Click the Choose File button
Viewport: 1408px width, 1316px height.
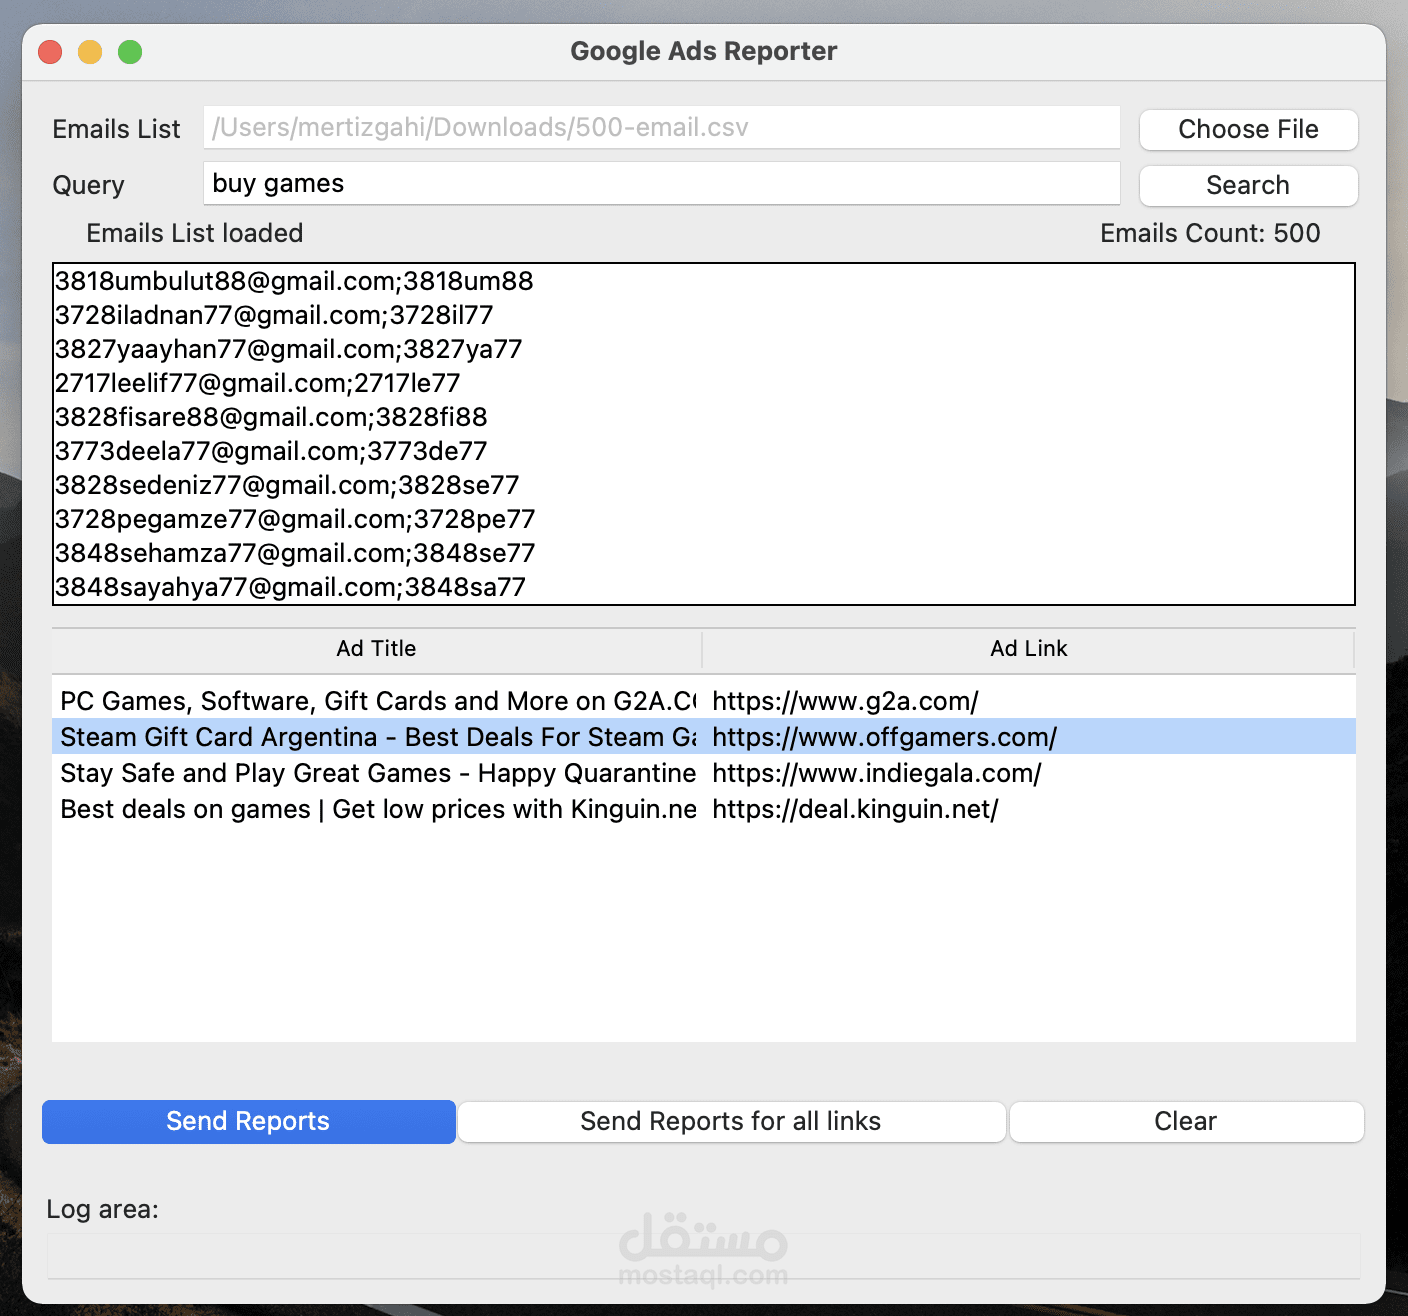pos(1247,129)
